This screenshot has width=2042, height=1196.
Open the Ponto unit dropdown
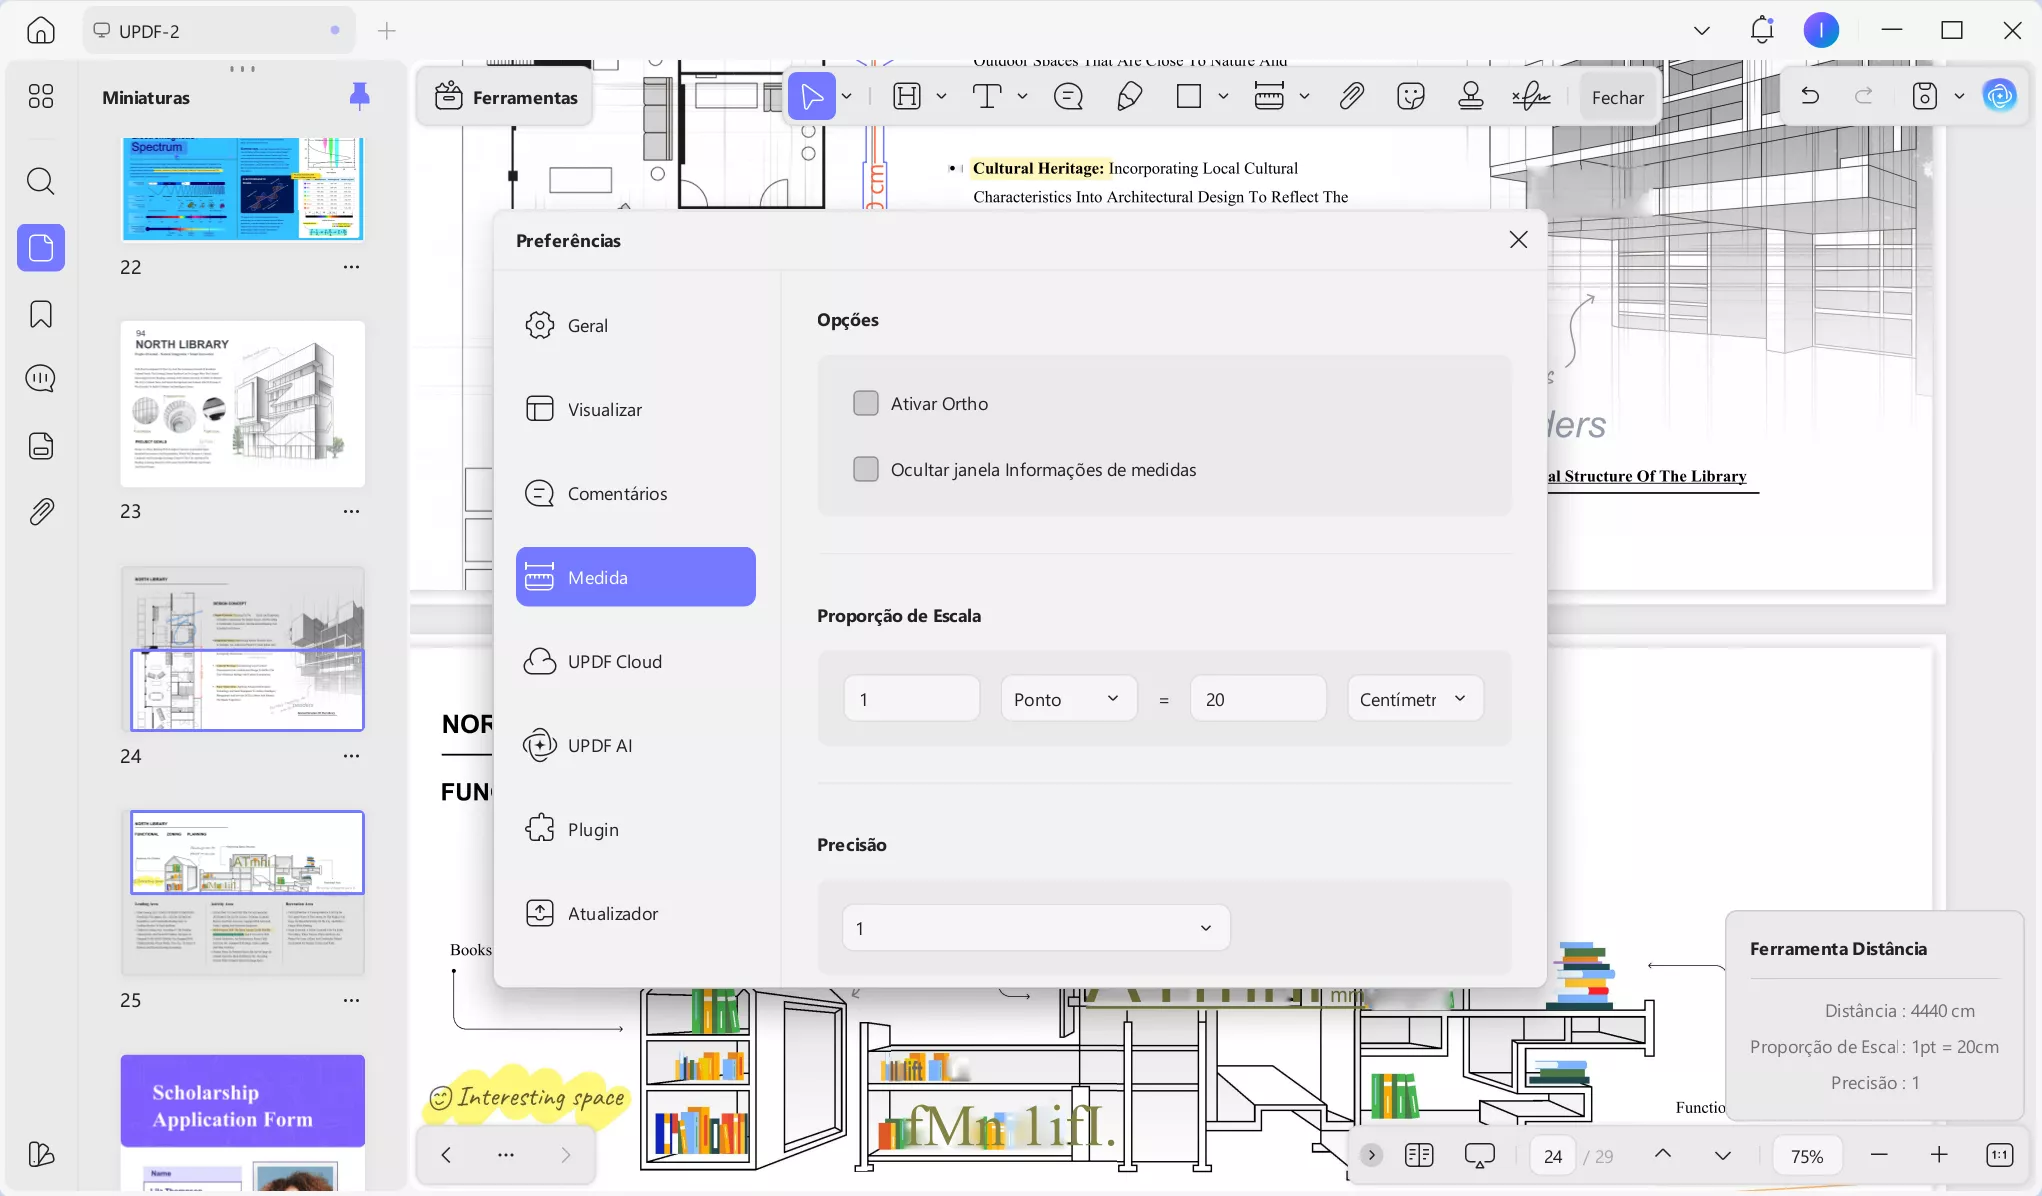(1068, 698)
